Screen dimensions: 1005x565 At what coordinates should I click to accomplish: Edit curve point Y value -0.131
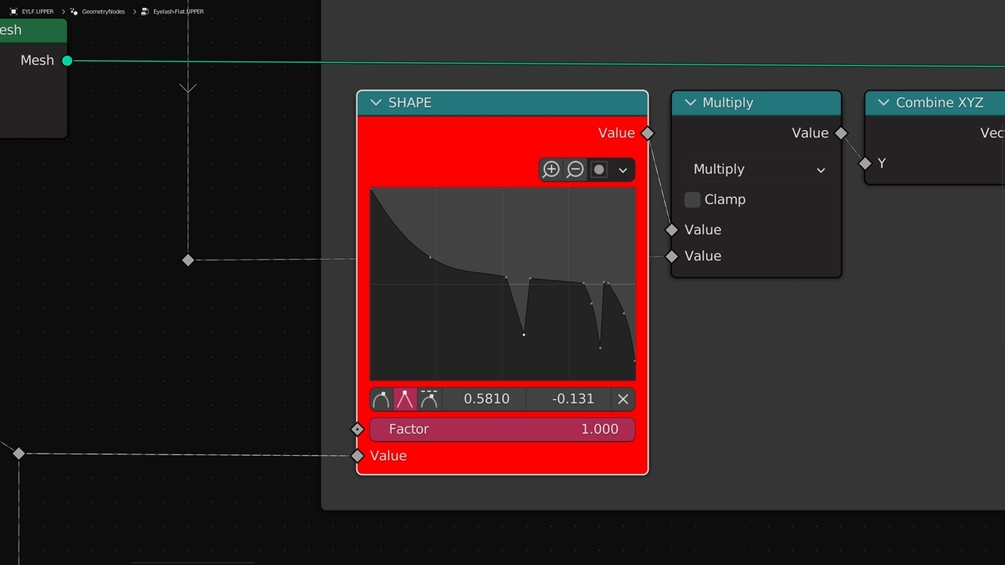click(570, 399)
